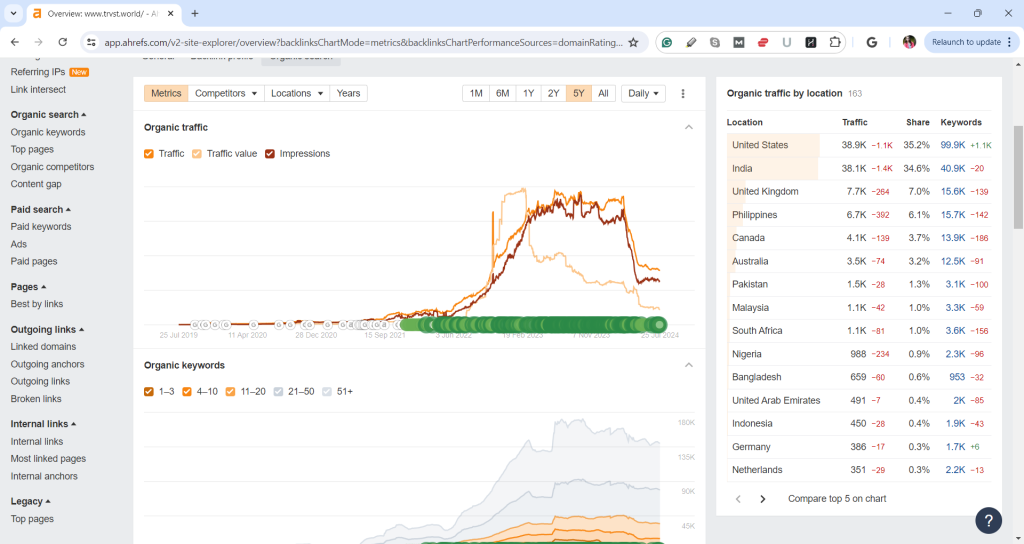Uncheck the Traffic checkbox

[x=149, y=154]
